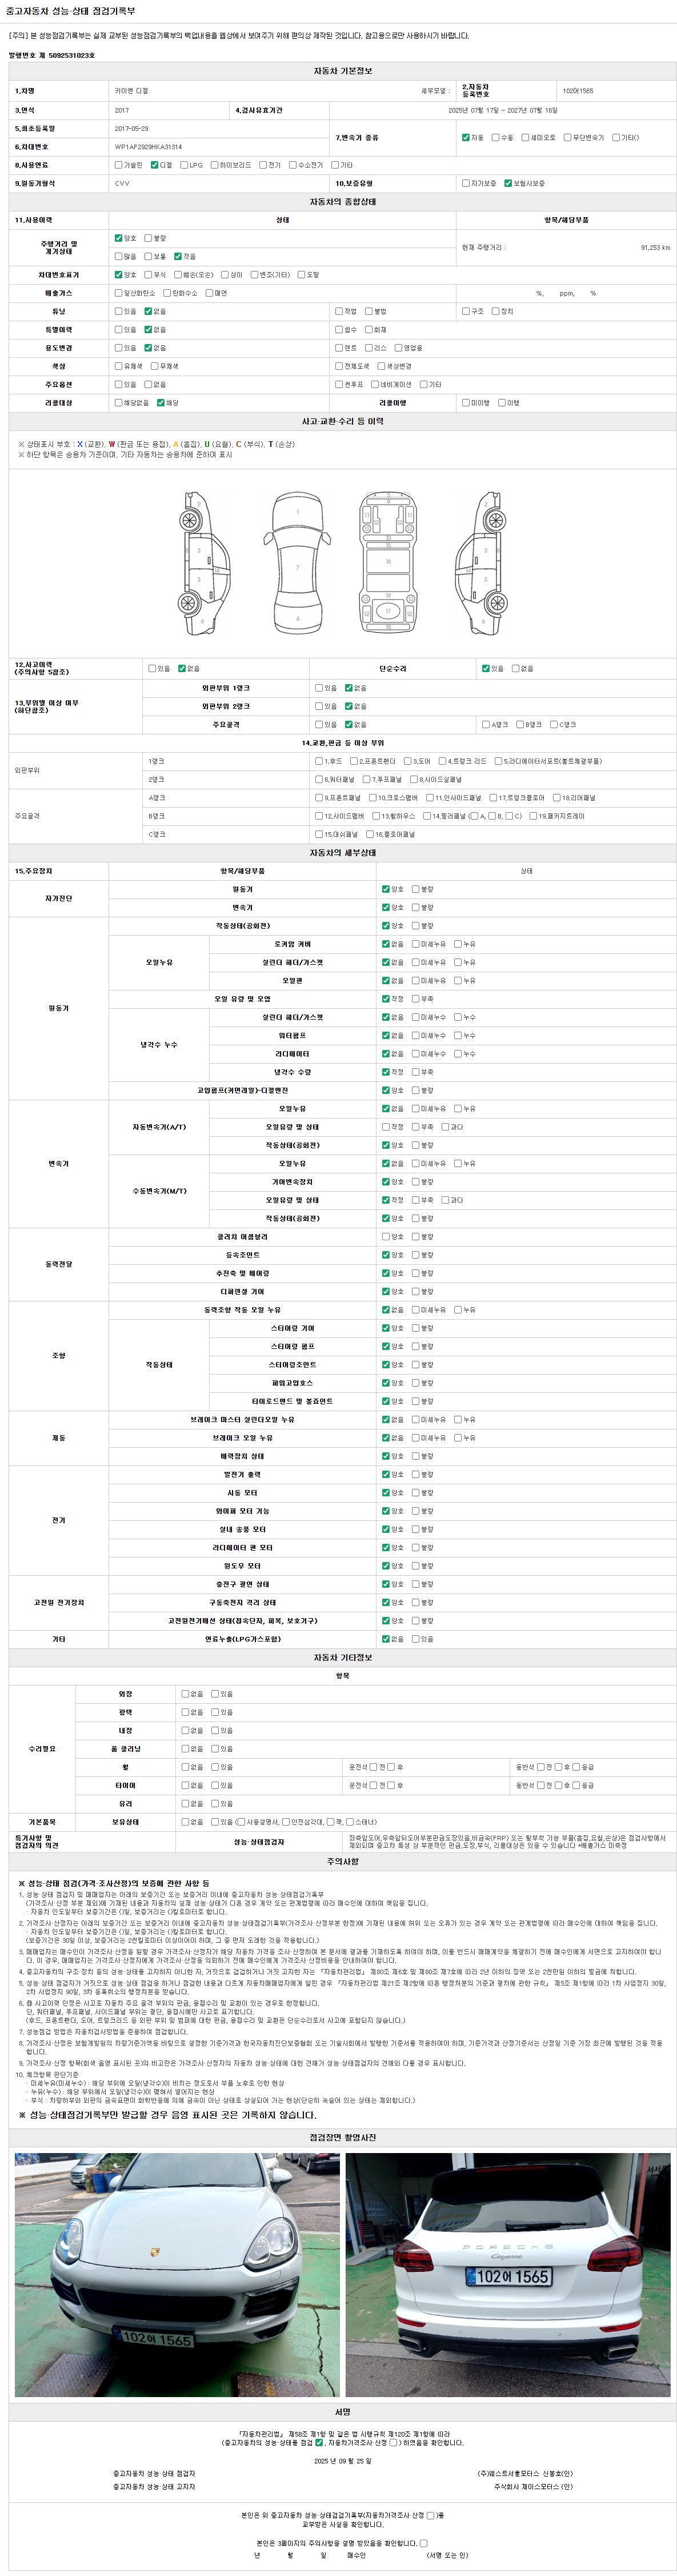Check the 선루프 main option box

(x=339, y=384)
